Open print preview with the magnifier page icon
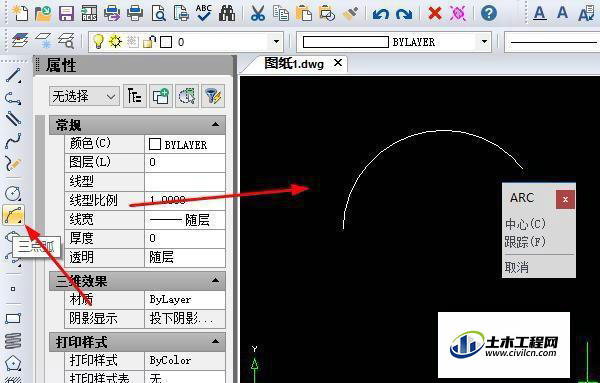600x383 pixels. pos(158,13)
